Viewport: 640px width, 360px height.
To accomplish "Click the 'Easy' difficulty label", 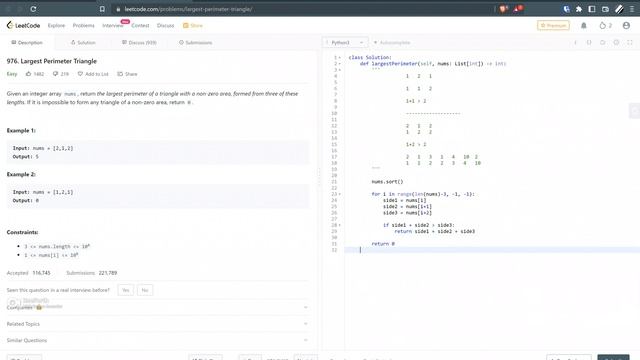I will tap(12, 74).
